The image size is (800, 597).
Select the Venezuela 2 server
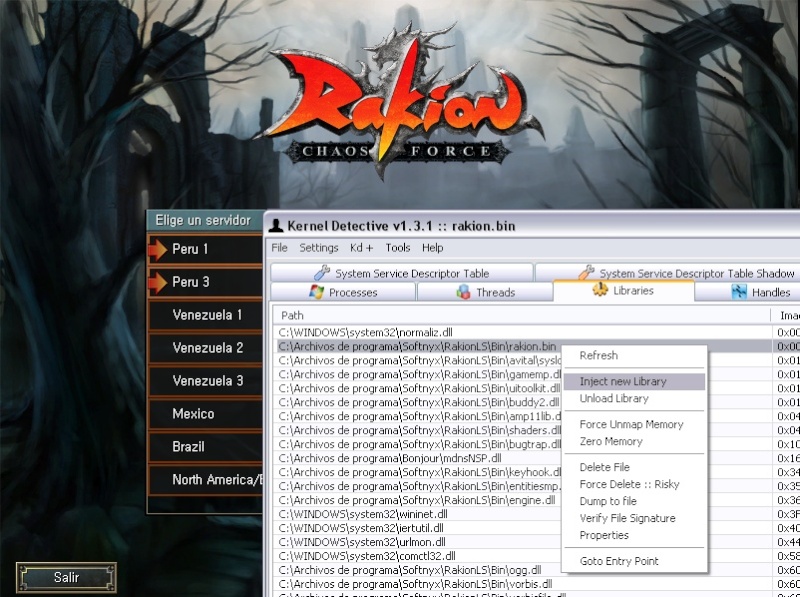(x=205, y=348)
